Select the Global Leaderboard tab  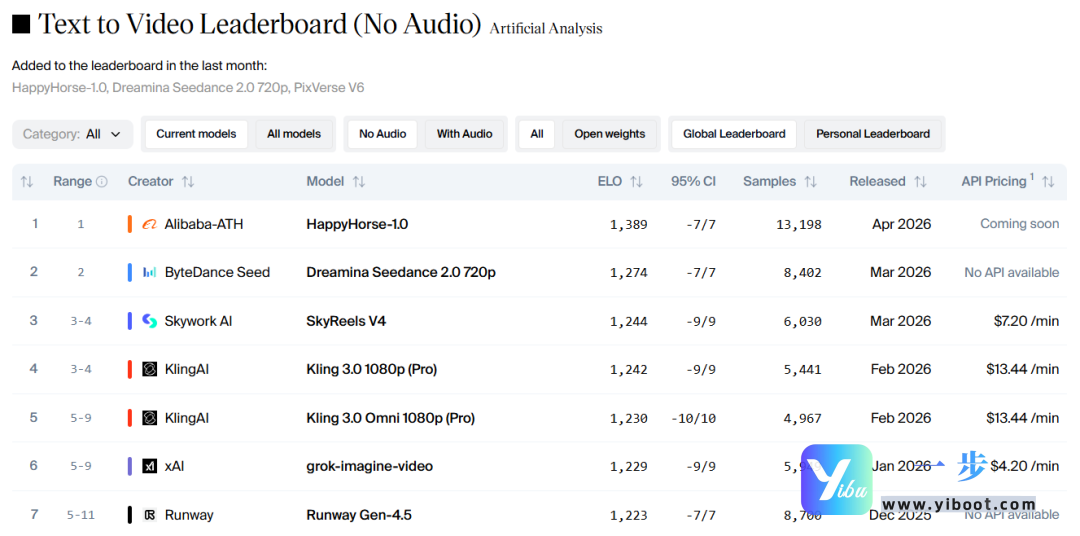734,134
